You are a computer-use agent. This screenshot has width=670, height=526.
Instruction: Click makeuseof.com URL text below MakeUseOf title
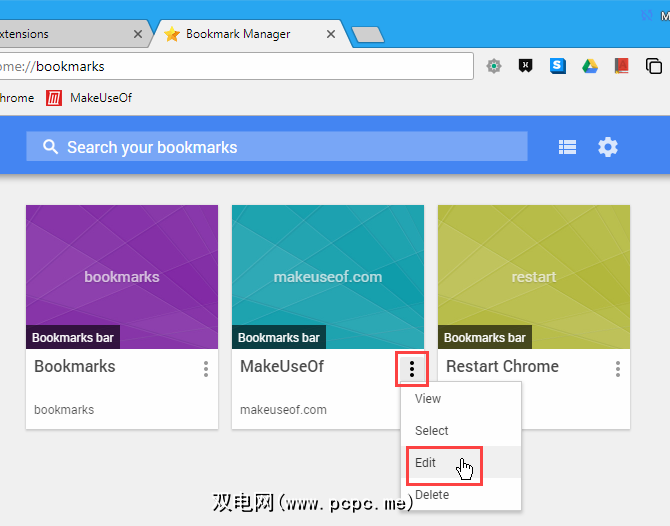coord(283,410)
